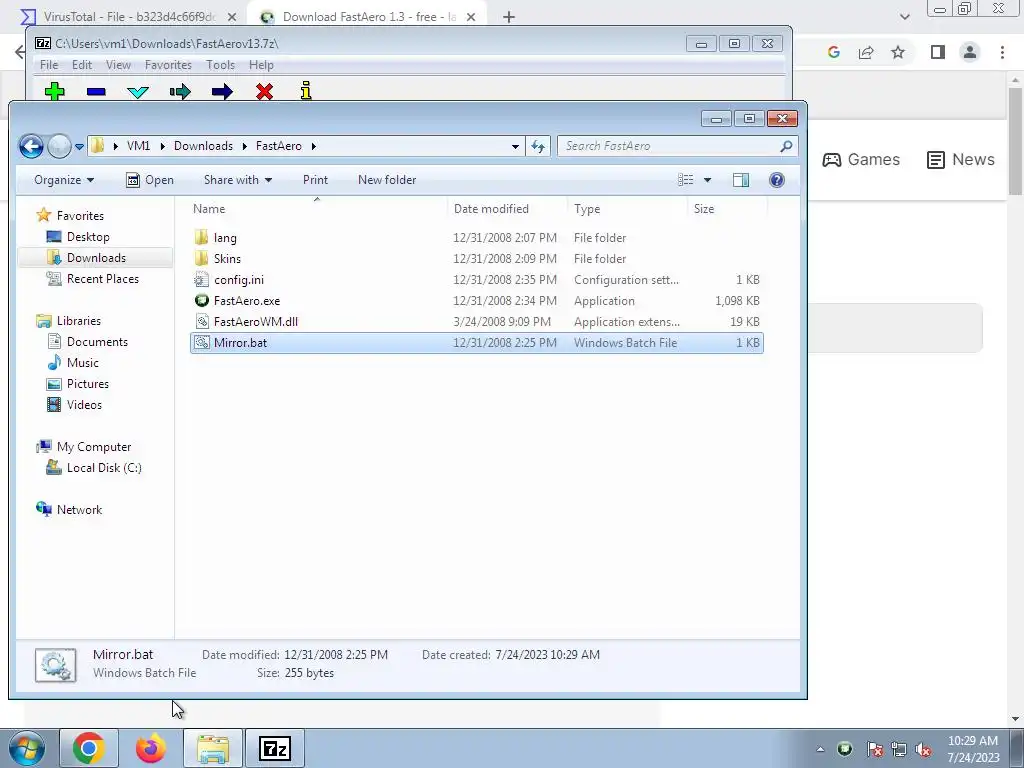The height and width of the screenshot is (768, 1024).
Task: Click the New folder button
Action: pyautogui.click(x=387, y=180)
